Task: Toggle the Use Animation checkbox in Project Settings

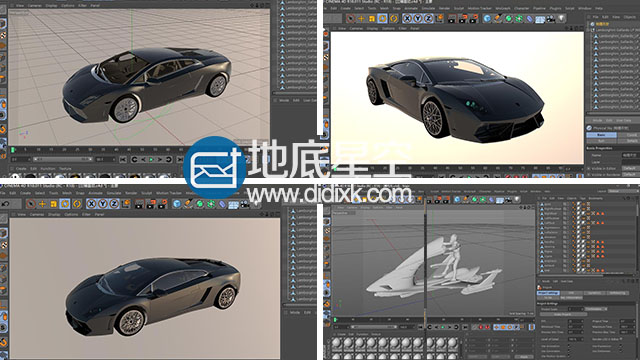Action: (569, 346)
